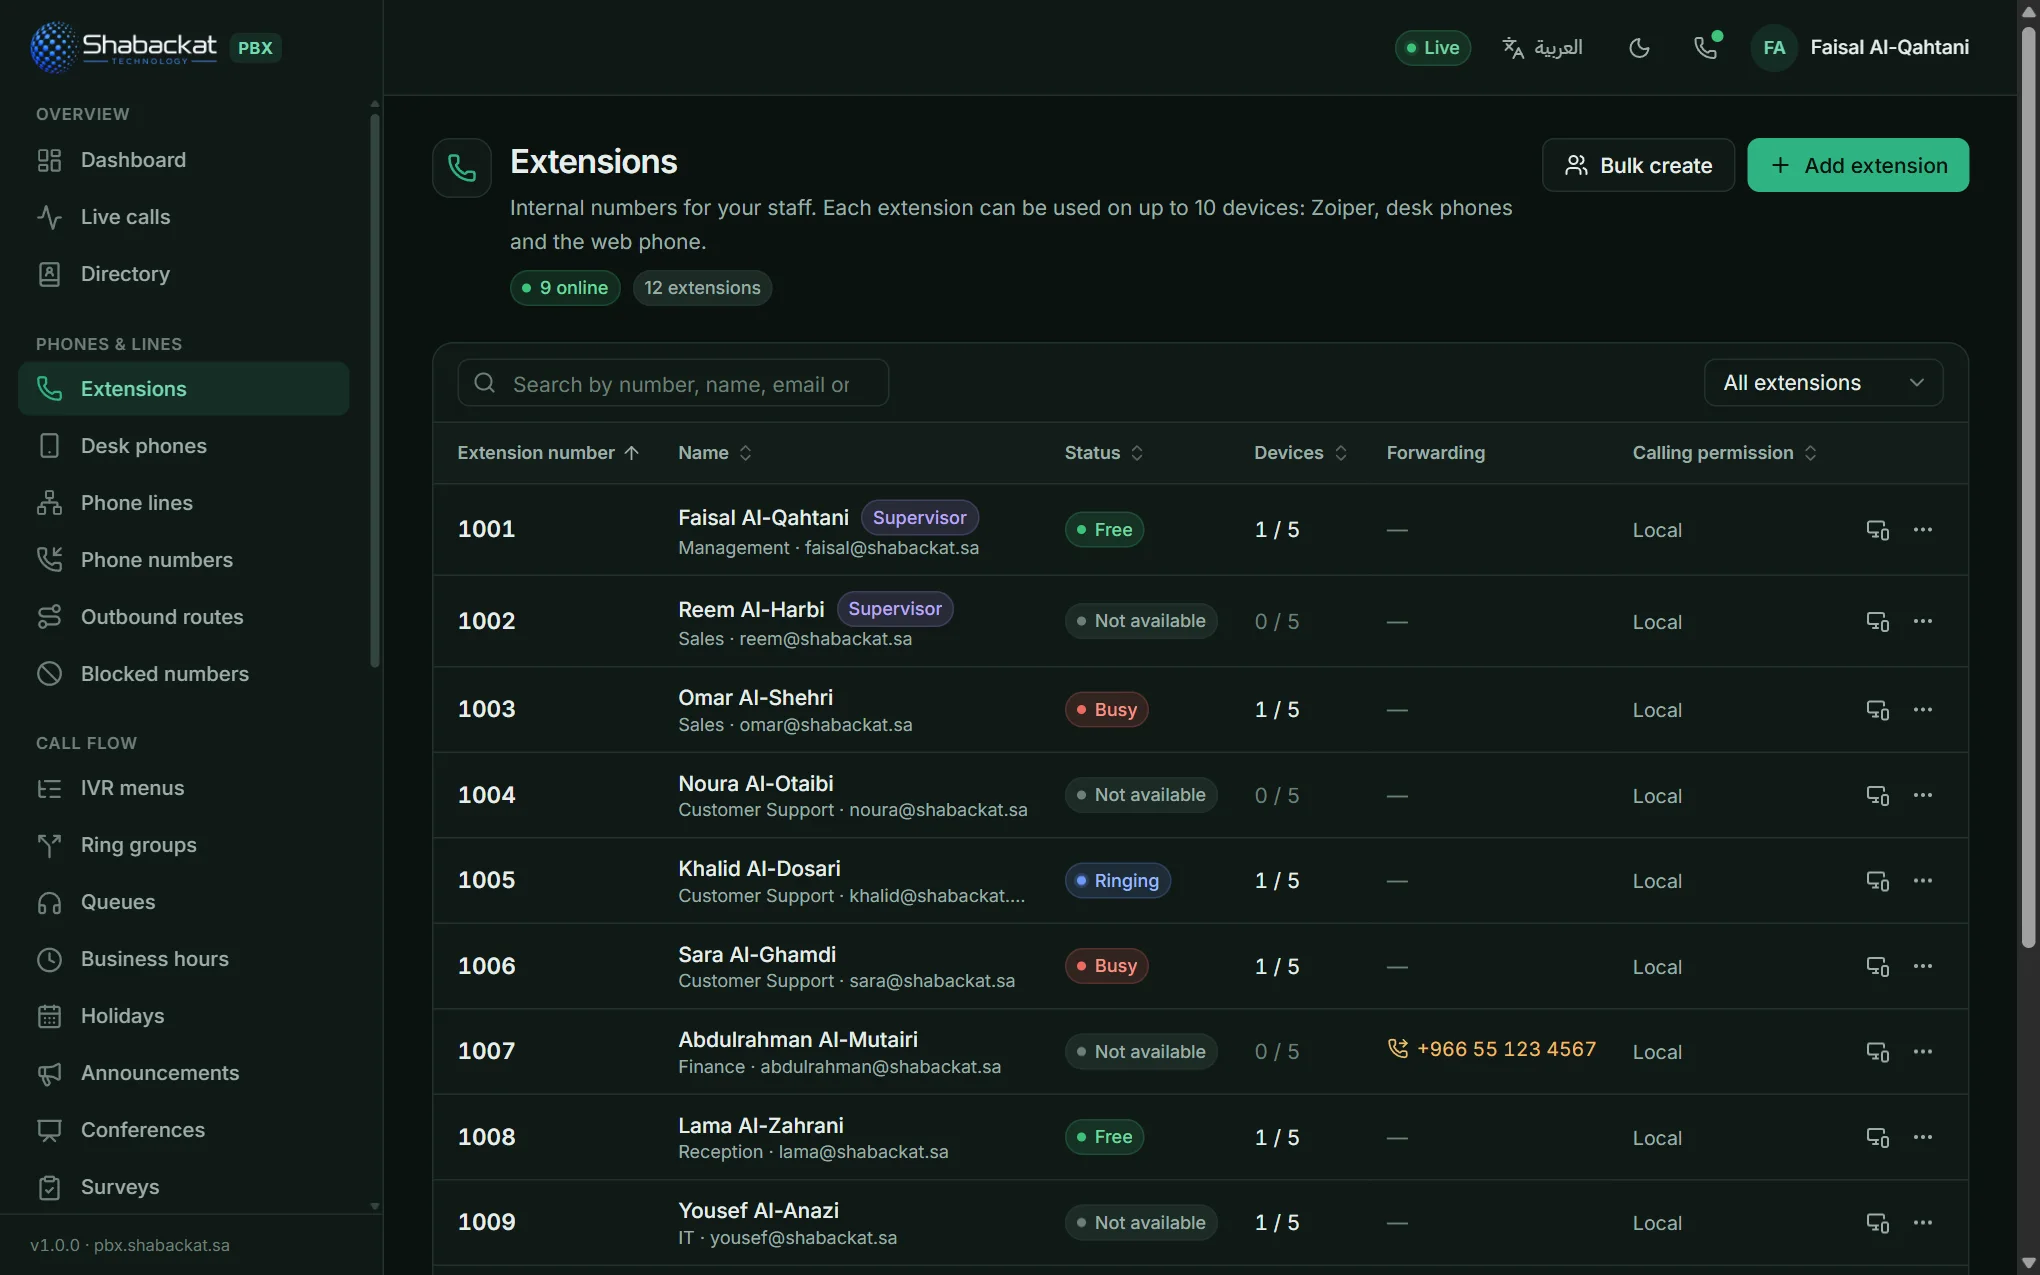Open devices icon for extension 1004
This screenshot has height=1275, width=2040.
coord(1878,795)
